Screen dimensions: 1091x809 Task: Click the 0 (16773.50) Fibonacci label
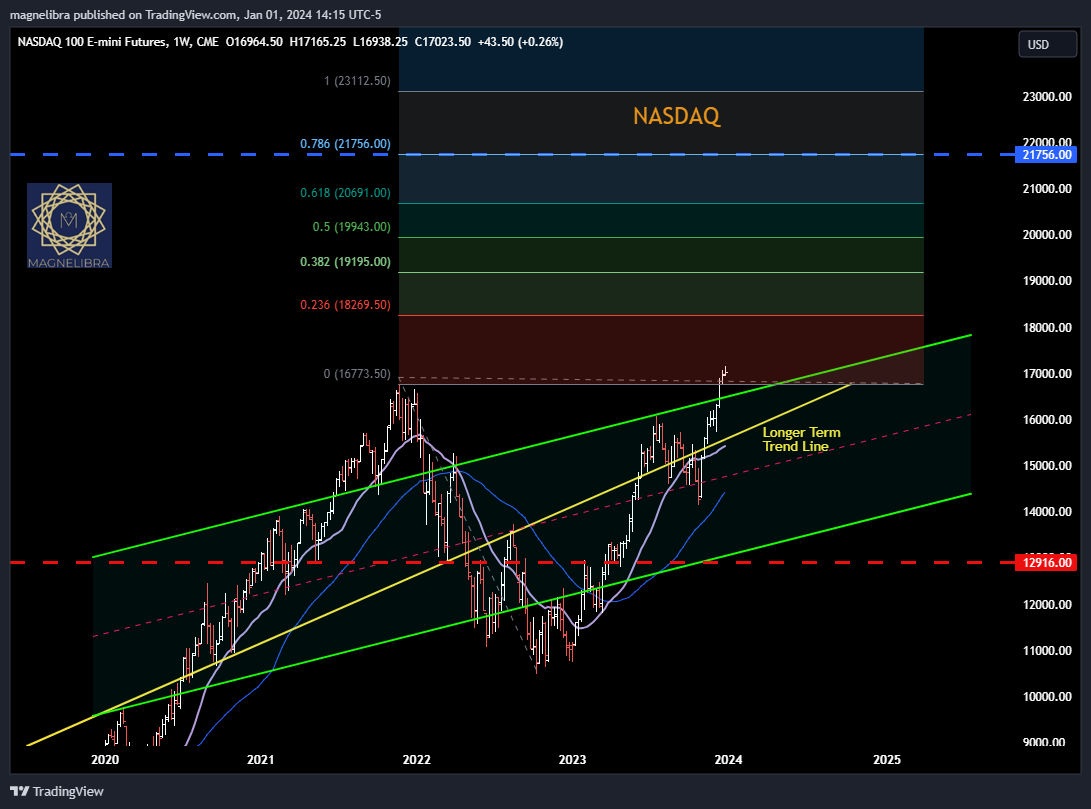(357, 374)
